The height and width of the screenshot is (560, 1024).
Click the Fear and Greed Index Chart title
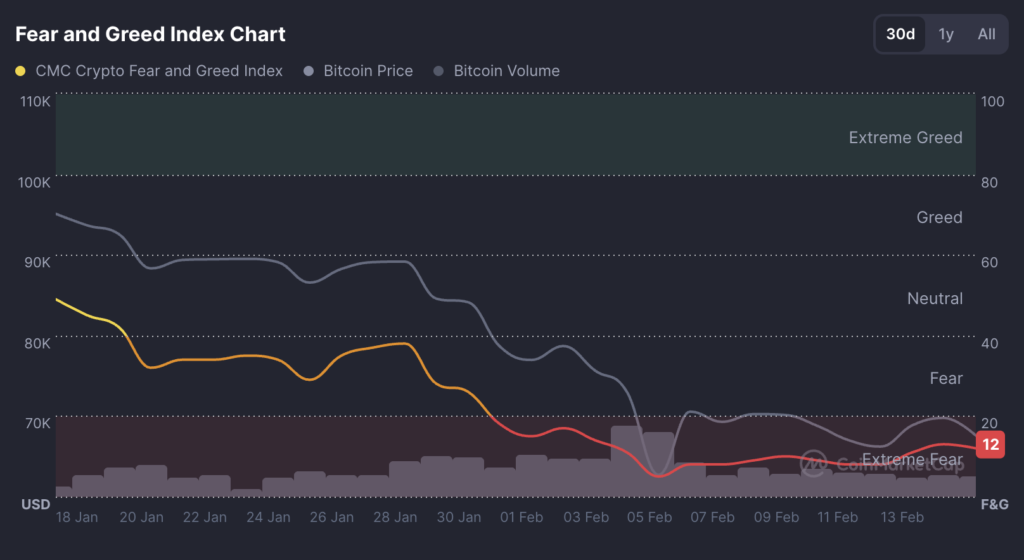tap(150, 34)
